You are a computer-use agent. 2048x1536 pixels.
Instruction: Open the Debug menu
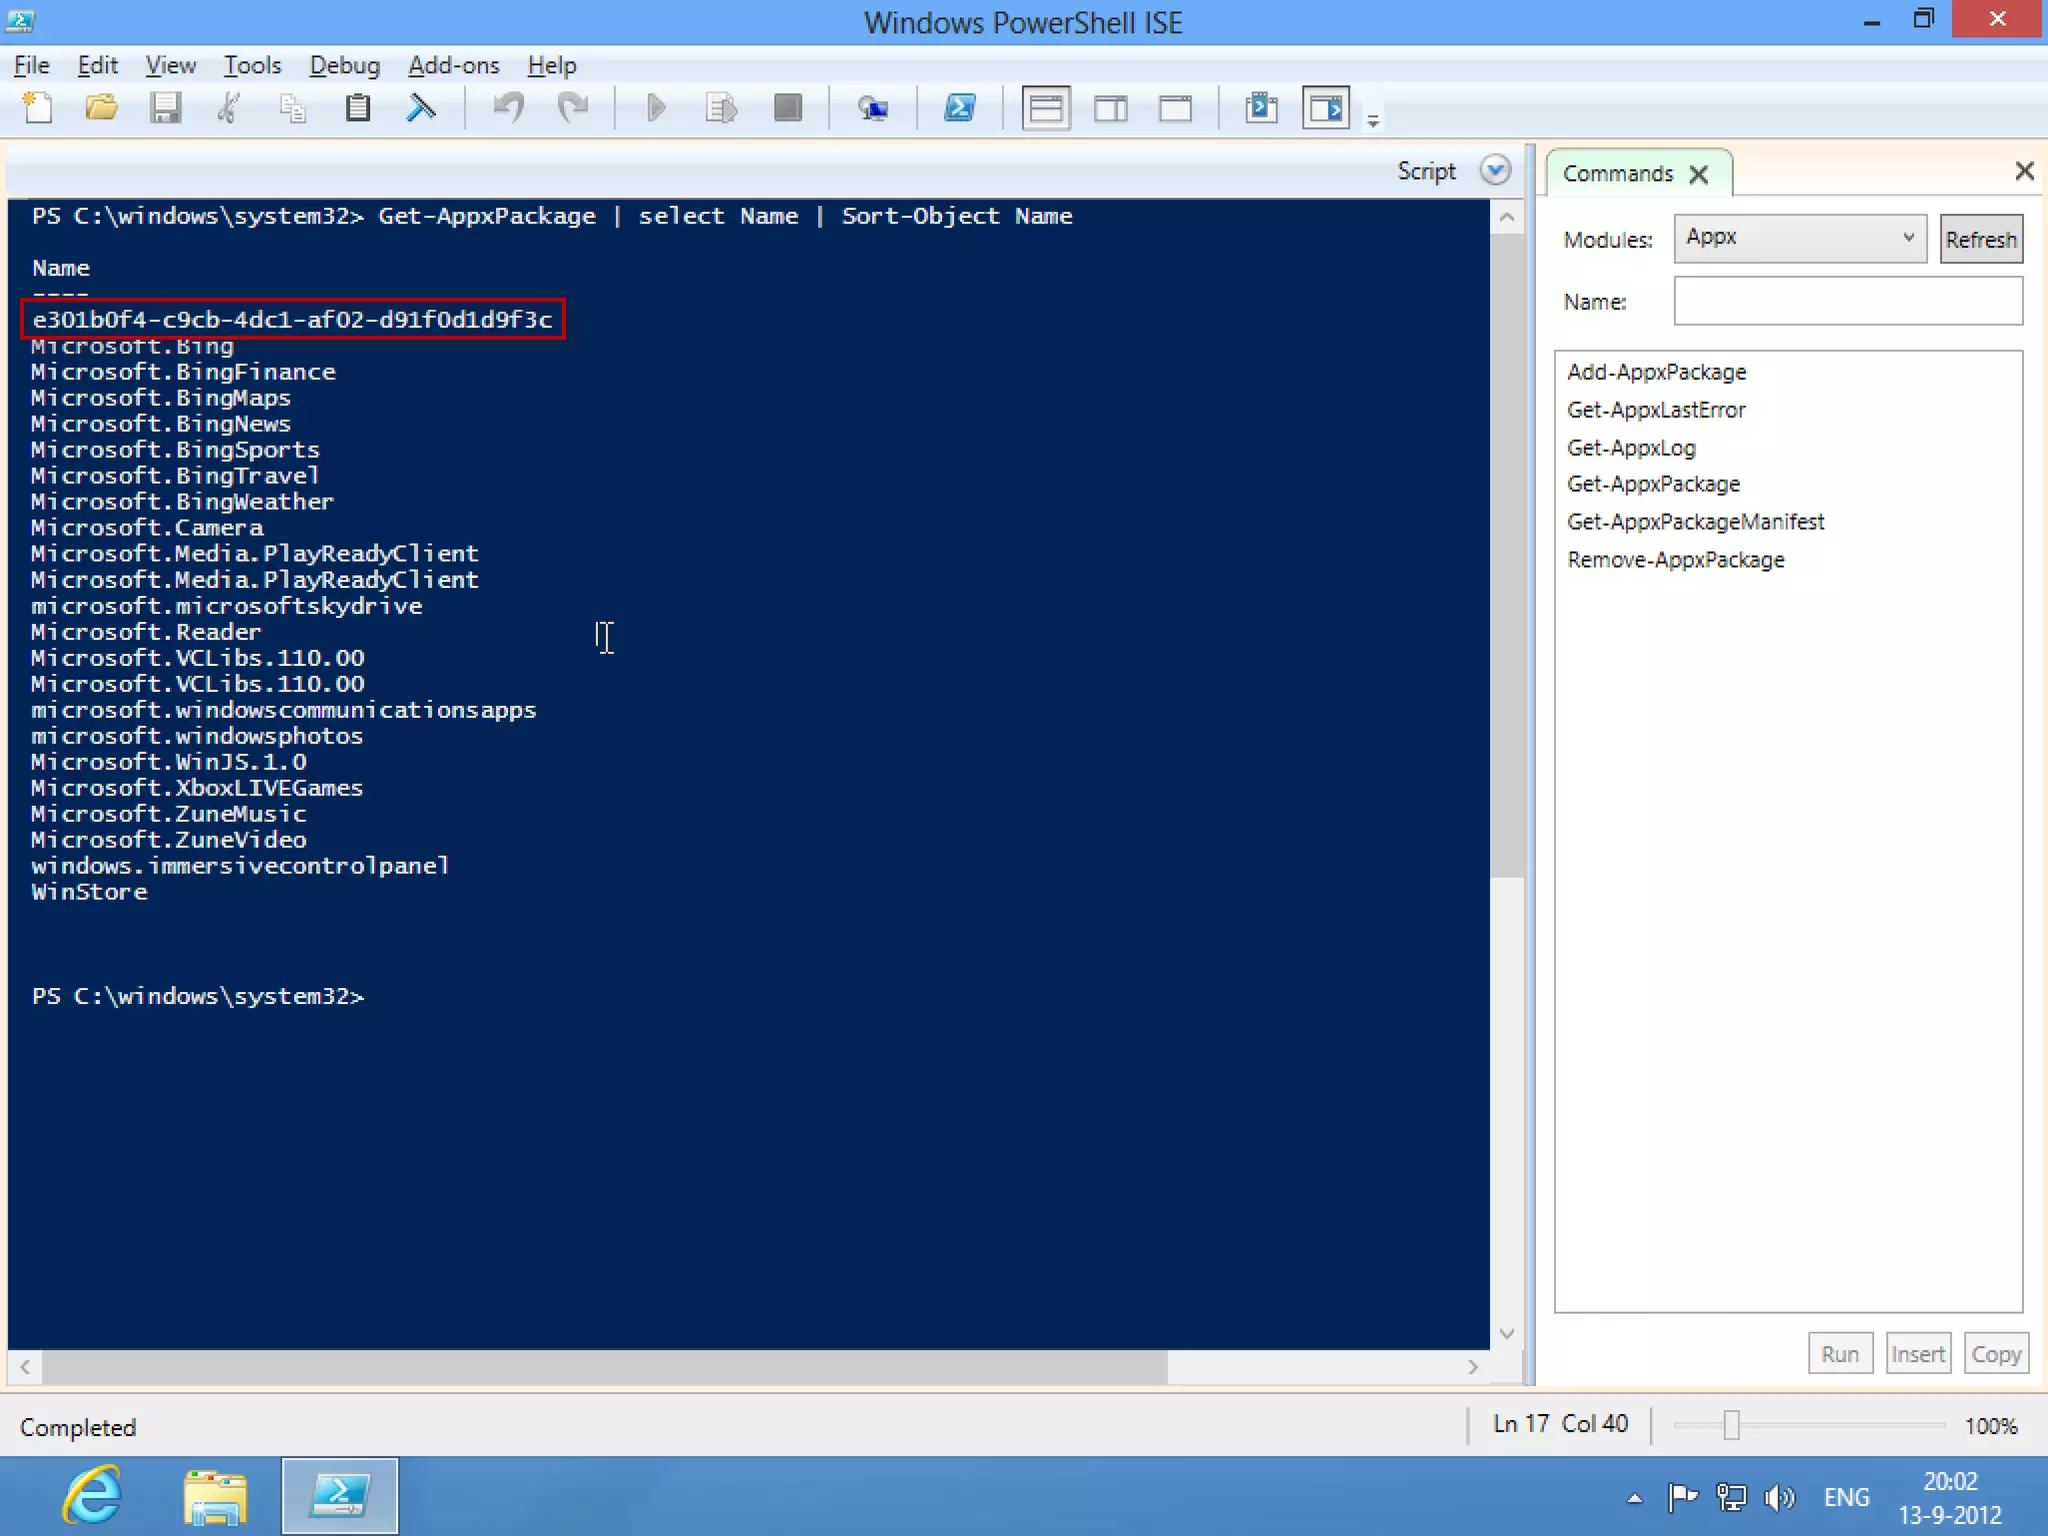pyautogui.click(x=344, y=65)
